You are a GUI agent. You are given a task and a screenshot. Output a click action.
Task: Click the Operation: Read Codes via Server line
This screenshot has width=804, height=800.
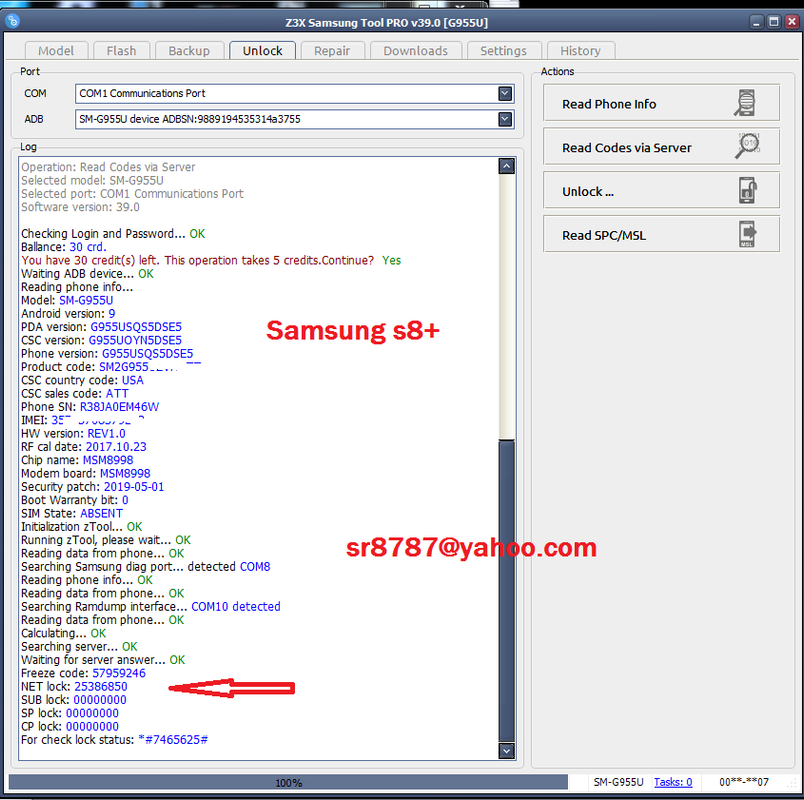point(108,167)
